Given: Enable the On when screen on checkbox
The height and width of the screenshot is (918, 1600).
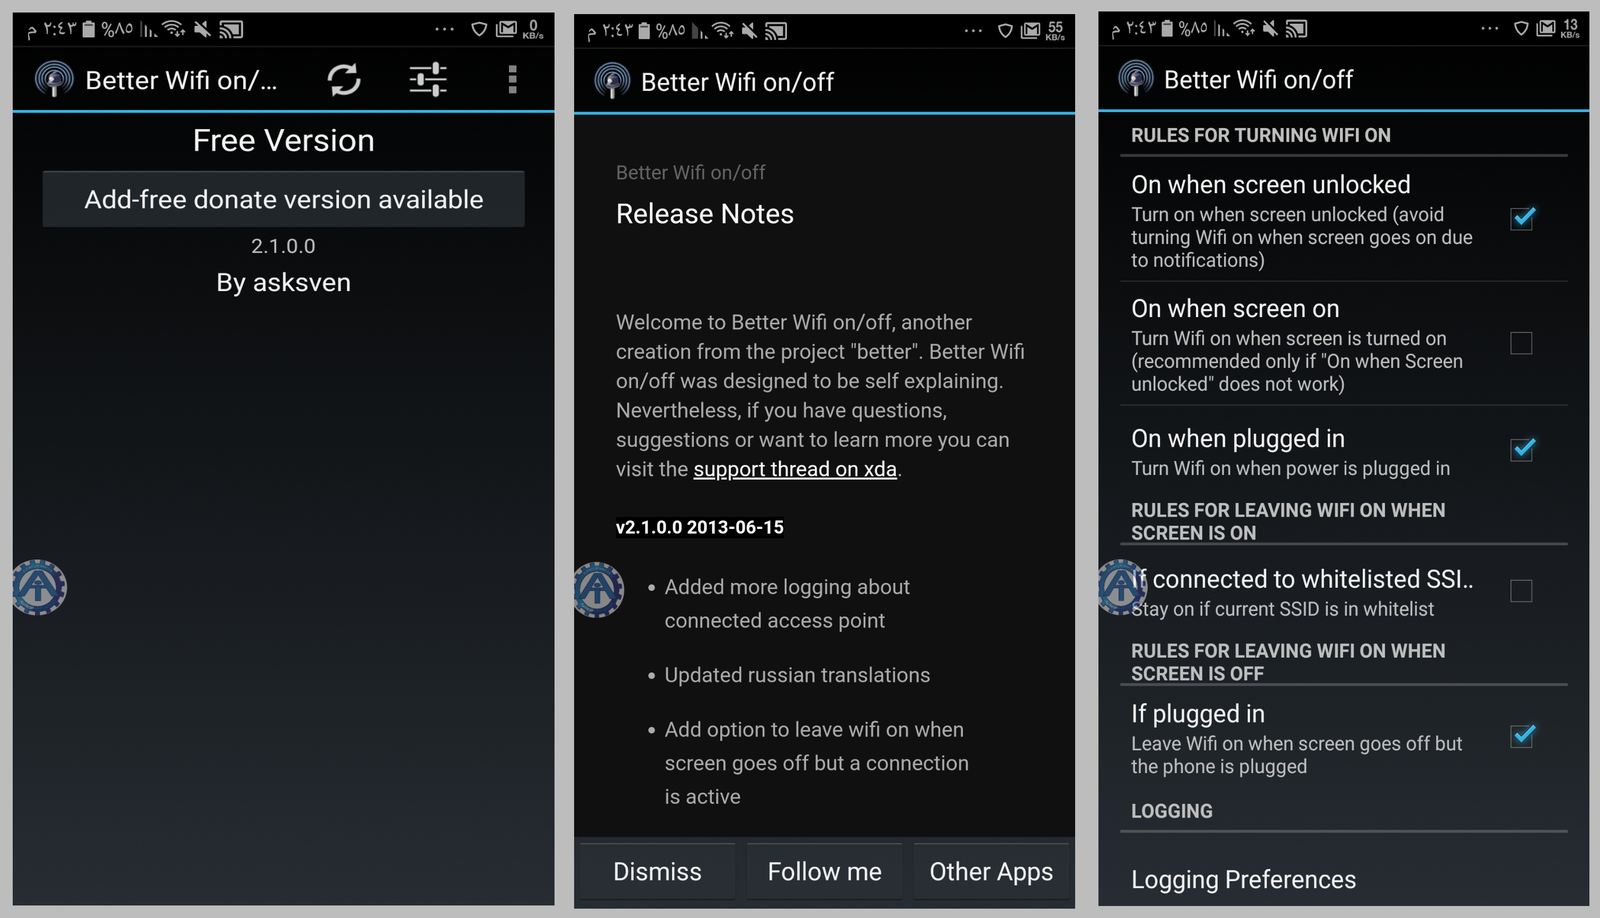Looking at the screenshot, I should pos(1521,343).
